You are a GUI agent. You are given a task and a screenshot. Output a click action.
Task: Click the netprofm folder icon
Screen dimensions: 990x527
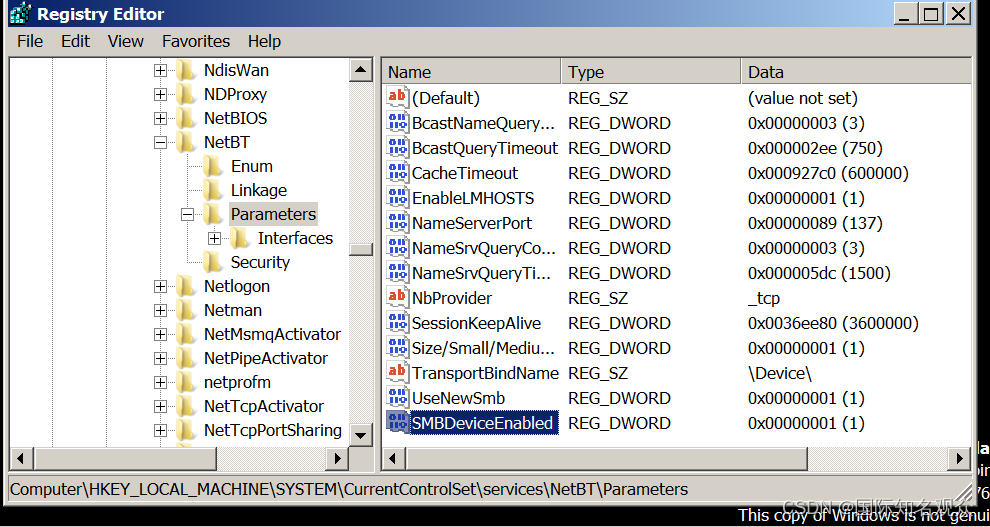pos(186,382)
